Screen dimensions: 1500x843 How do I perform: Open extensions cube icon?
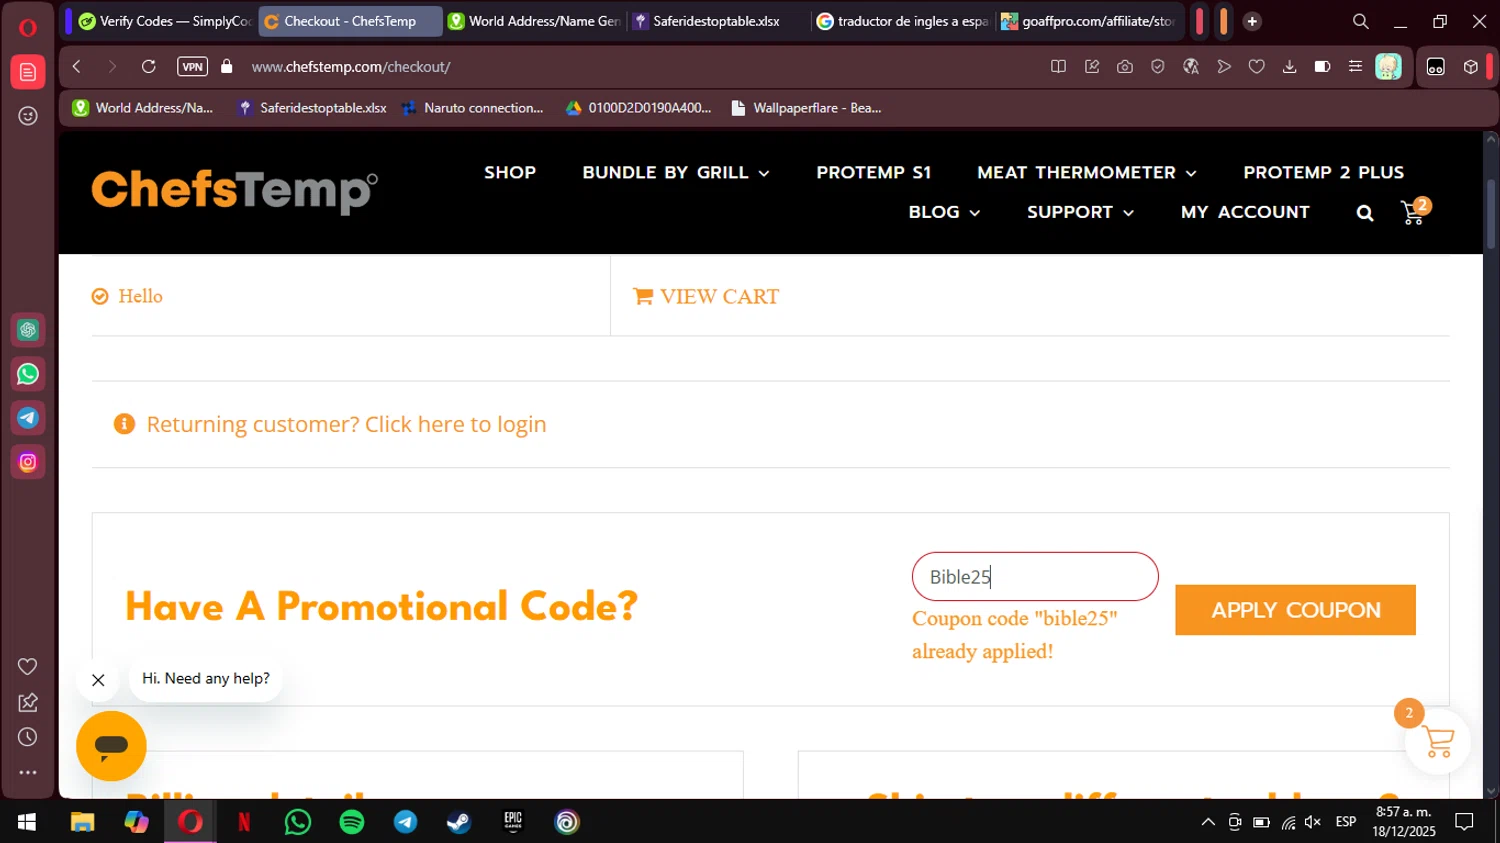tap(1471, 67)
